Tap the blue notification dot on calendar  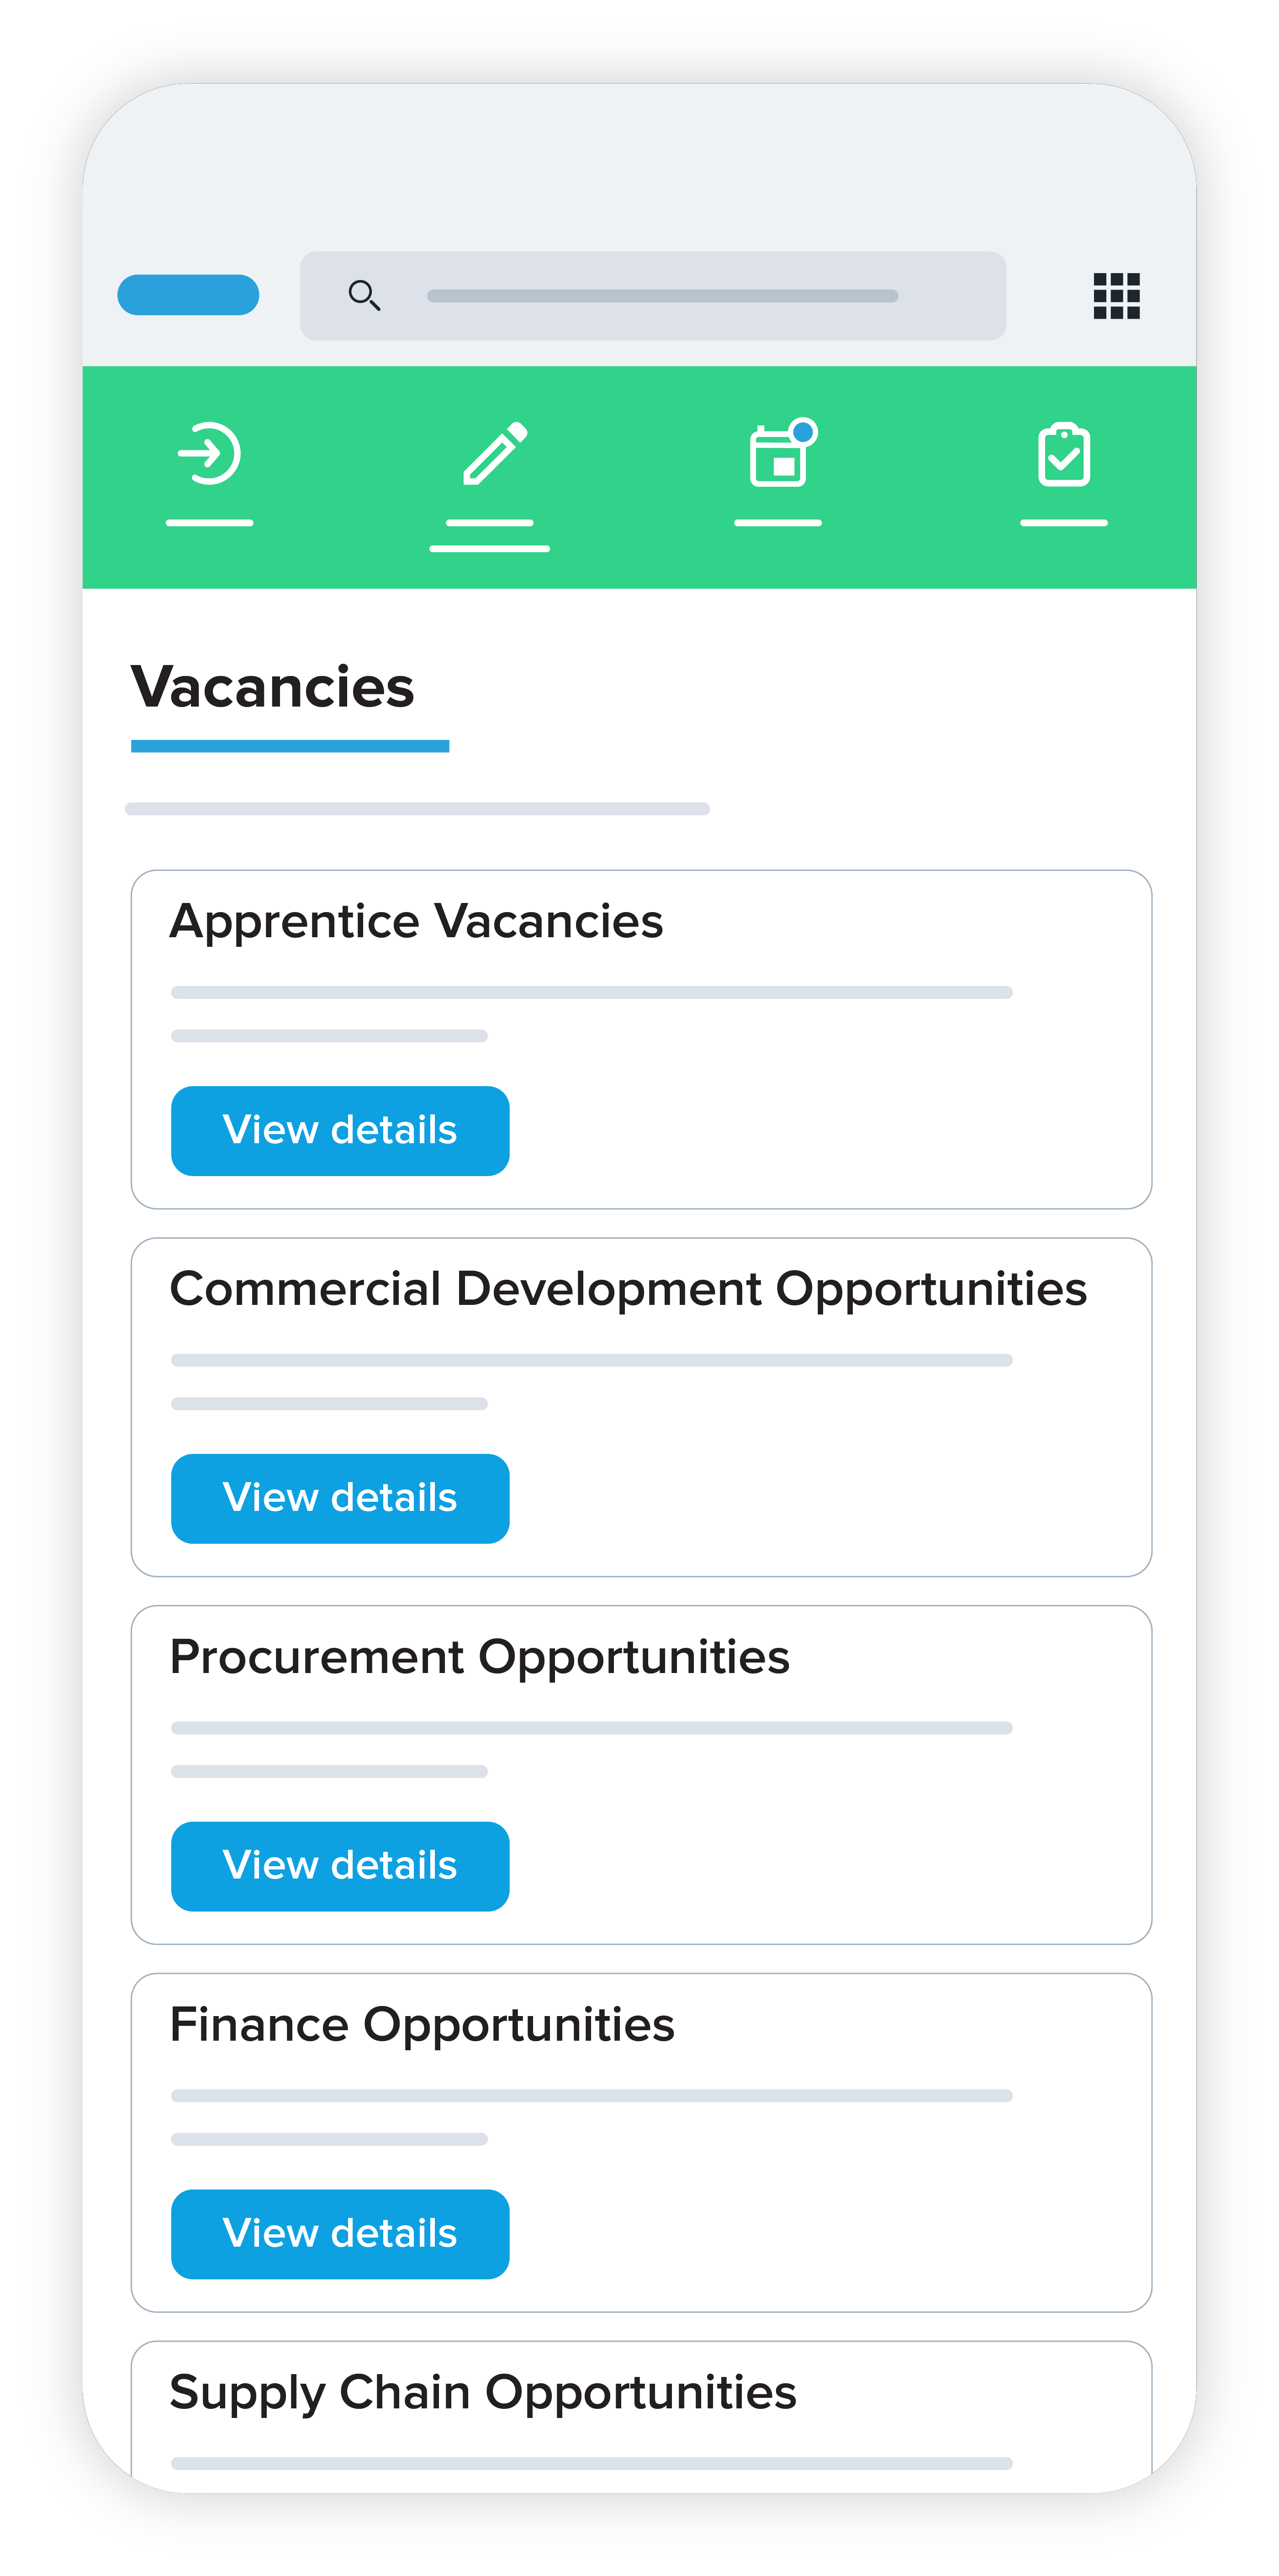click(x=803, y=432)
